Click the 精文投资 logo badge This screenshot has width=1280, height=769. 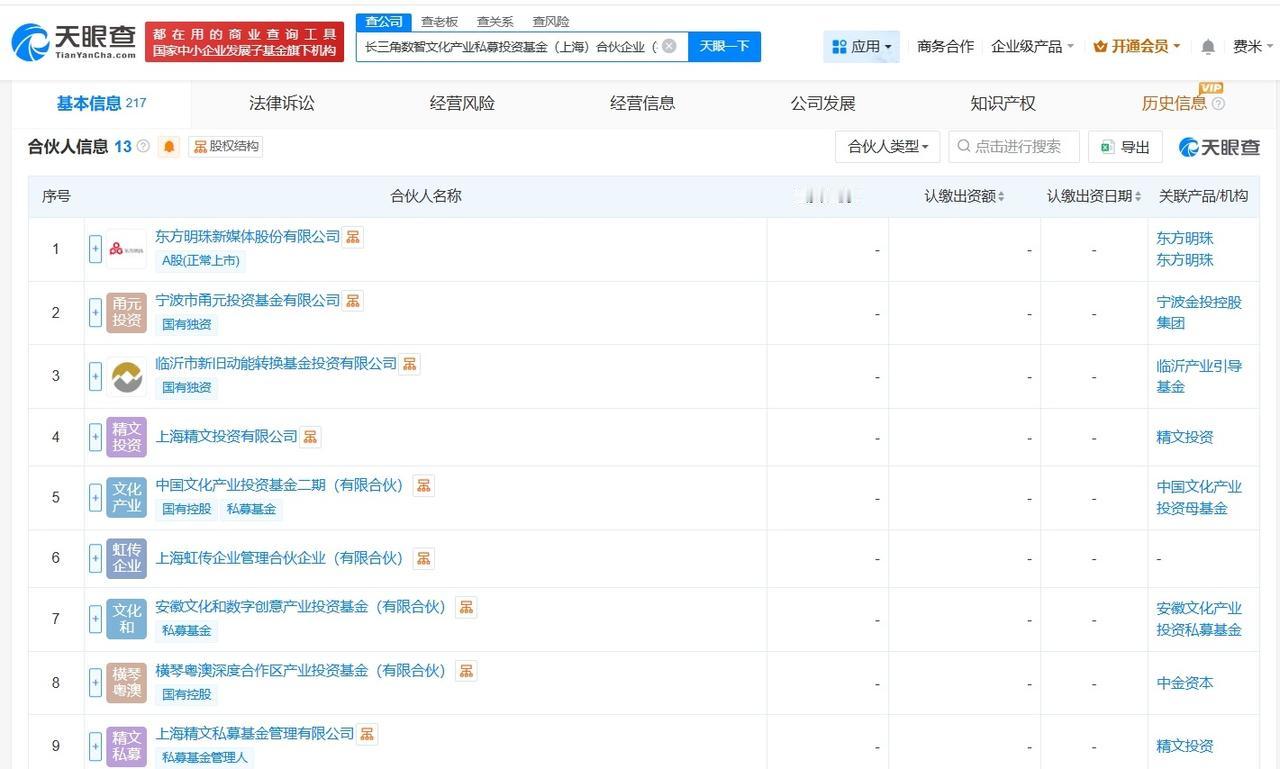127,437
